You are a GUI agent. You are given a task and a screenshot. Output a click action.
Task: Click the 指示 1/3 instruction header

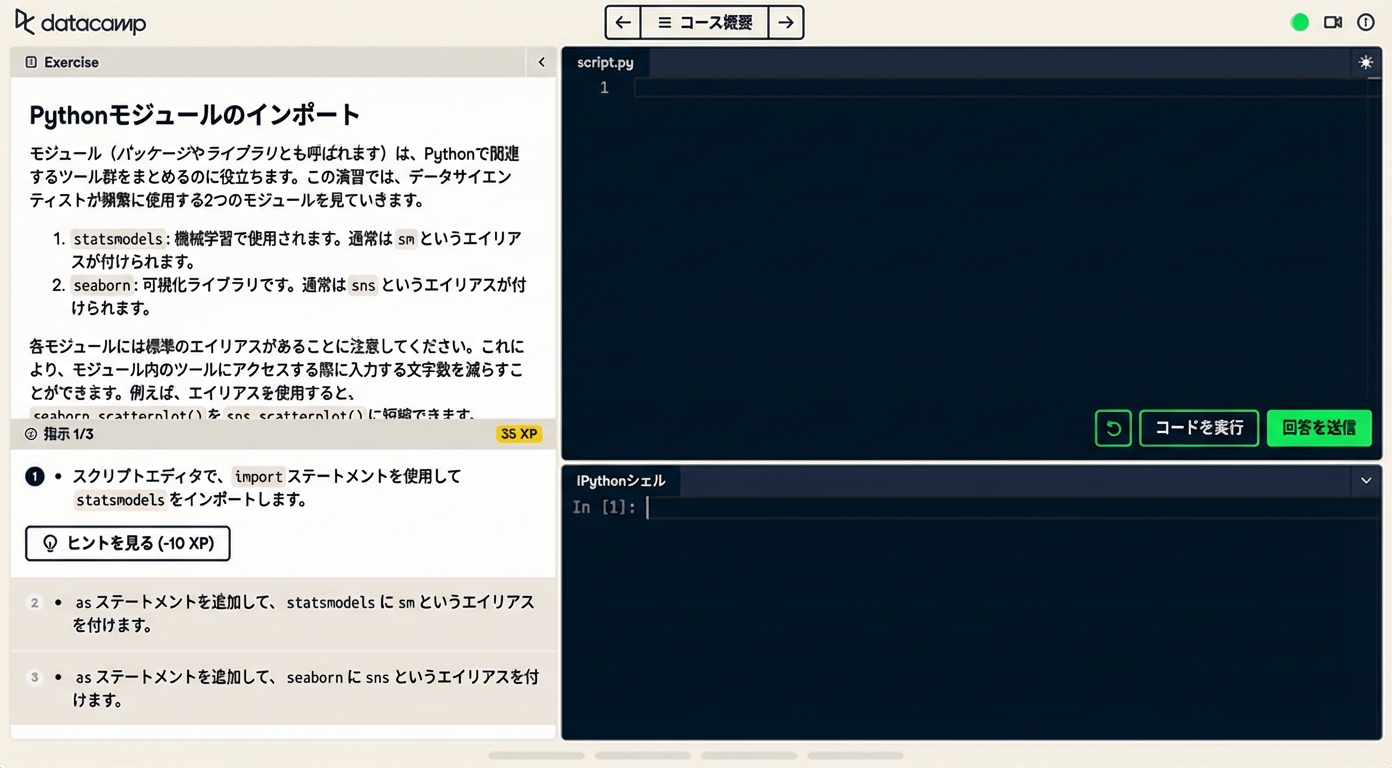pos(68,434)
